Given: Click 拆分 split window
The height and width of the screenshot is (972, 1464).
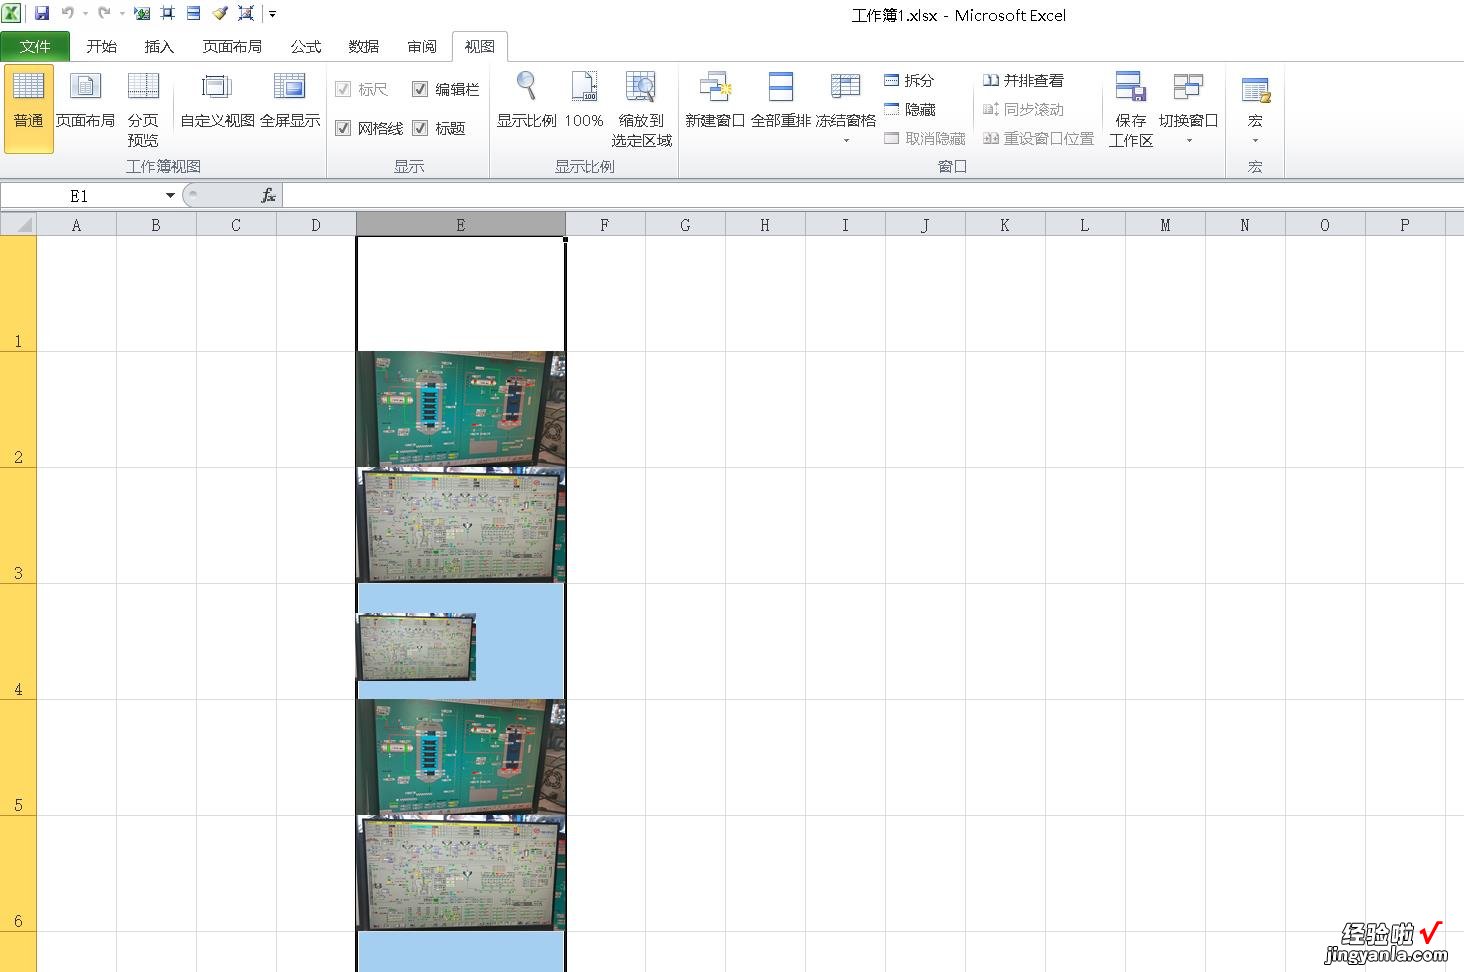Looking at the screenshot, I should 909,80.
